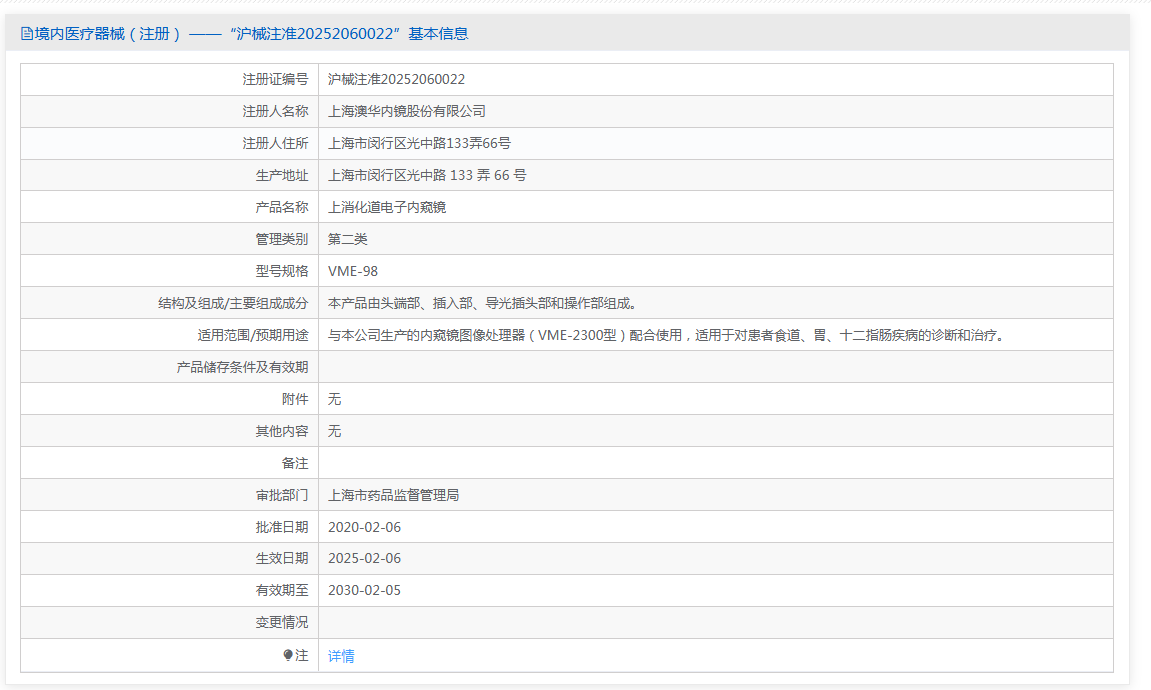Click the 型号规格 label
Image resolution: width=1151 pixels, height=690 pixels.
(x=282, y=272)
